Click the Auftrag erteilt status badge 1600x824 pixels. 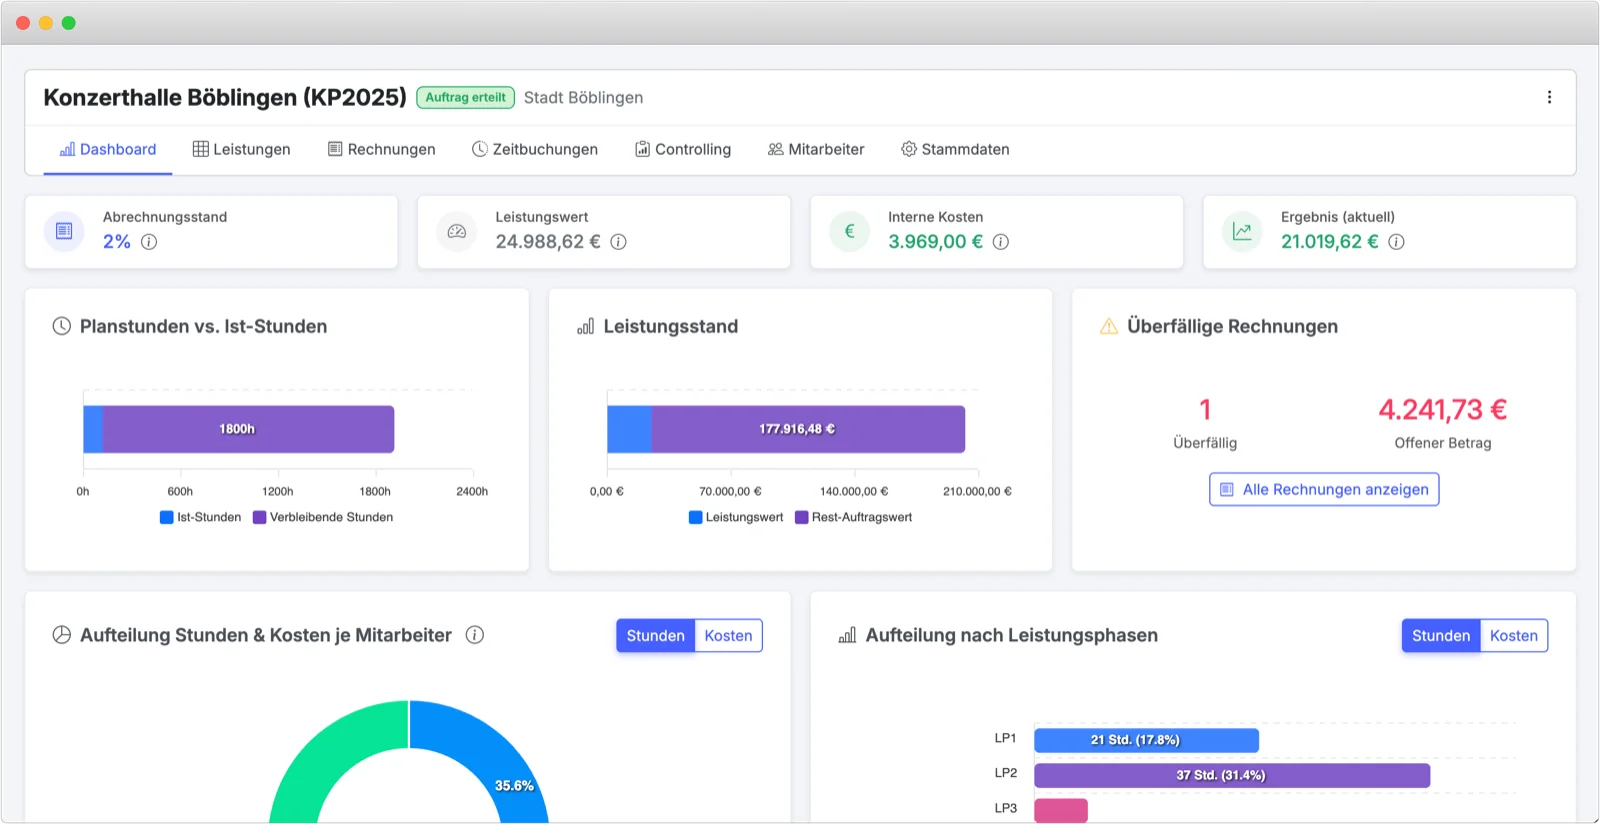(465, 97)
